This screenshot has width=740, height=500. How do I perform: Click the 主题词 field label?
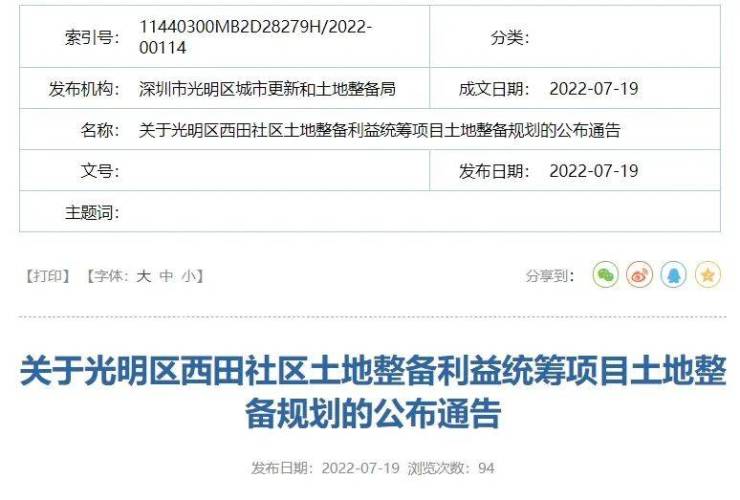[92, 212]
